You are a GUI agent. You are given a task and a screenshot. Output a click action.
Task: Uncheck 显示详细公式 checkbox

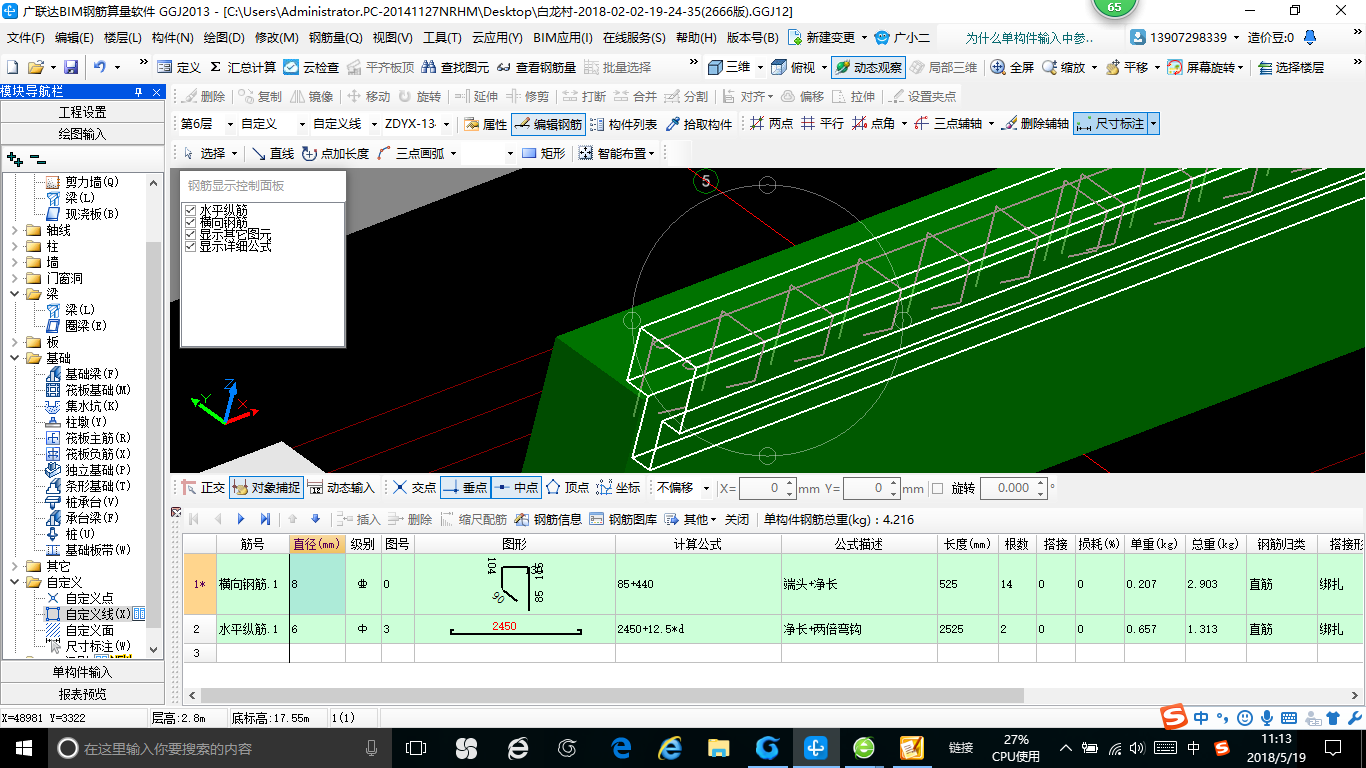coord(191,246)
